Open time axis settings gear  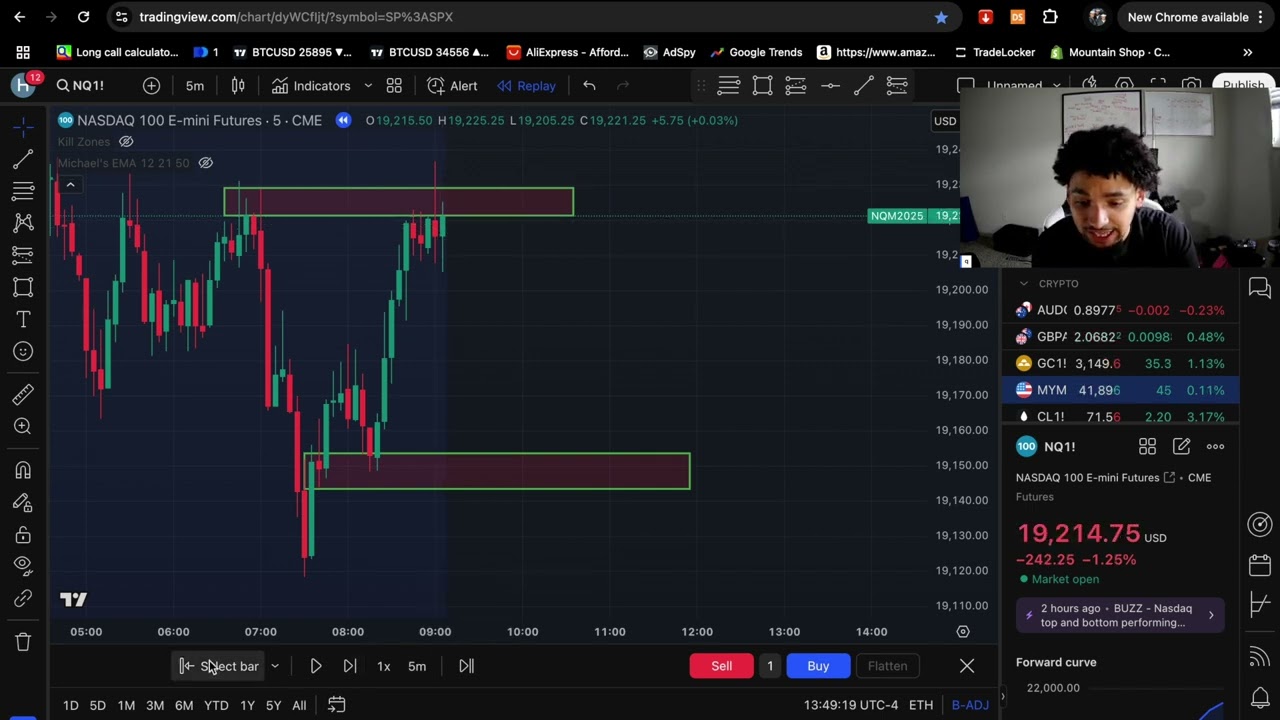pos(963,632)
